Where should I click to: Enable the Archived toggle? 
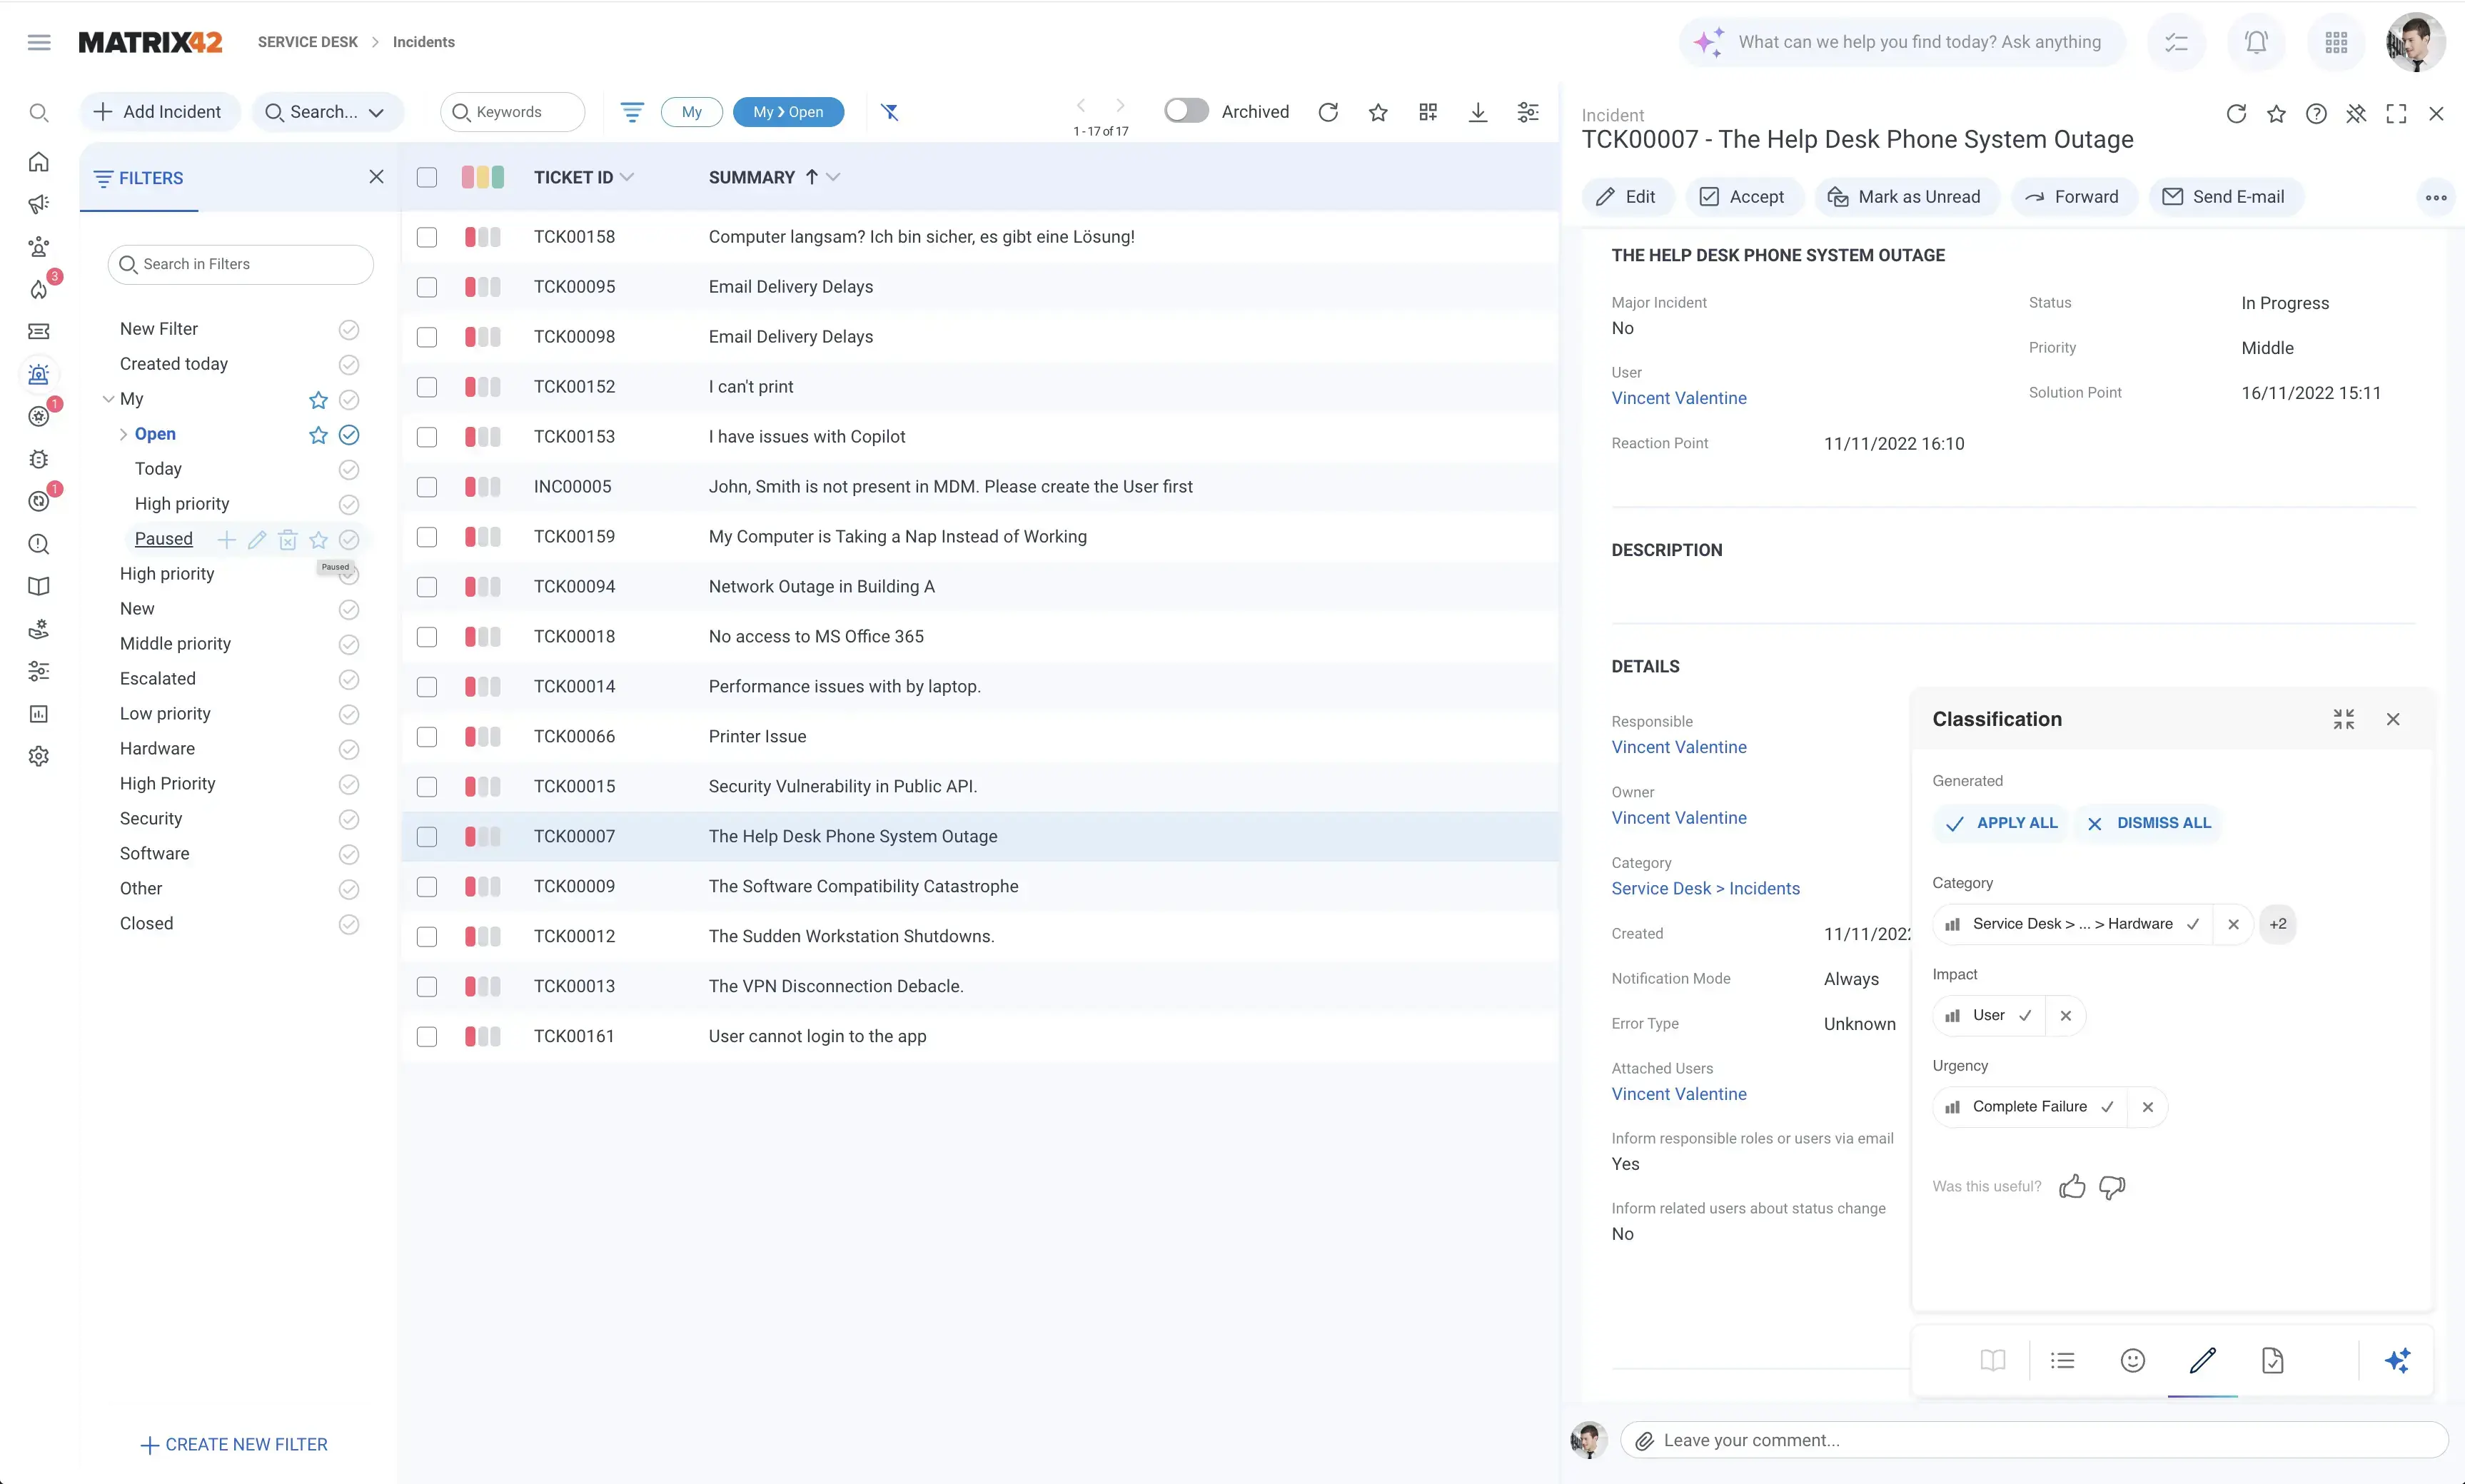1186,110
